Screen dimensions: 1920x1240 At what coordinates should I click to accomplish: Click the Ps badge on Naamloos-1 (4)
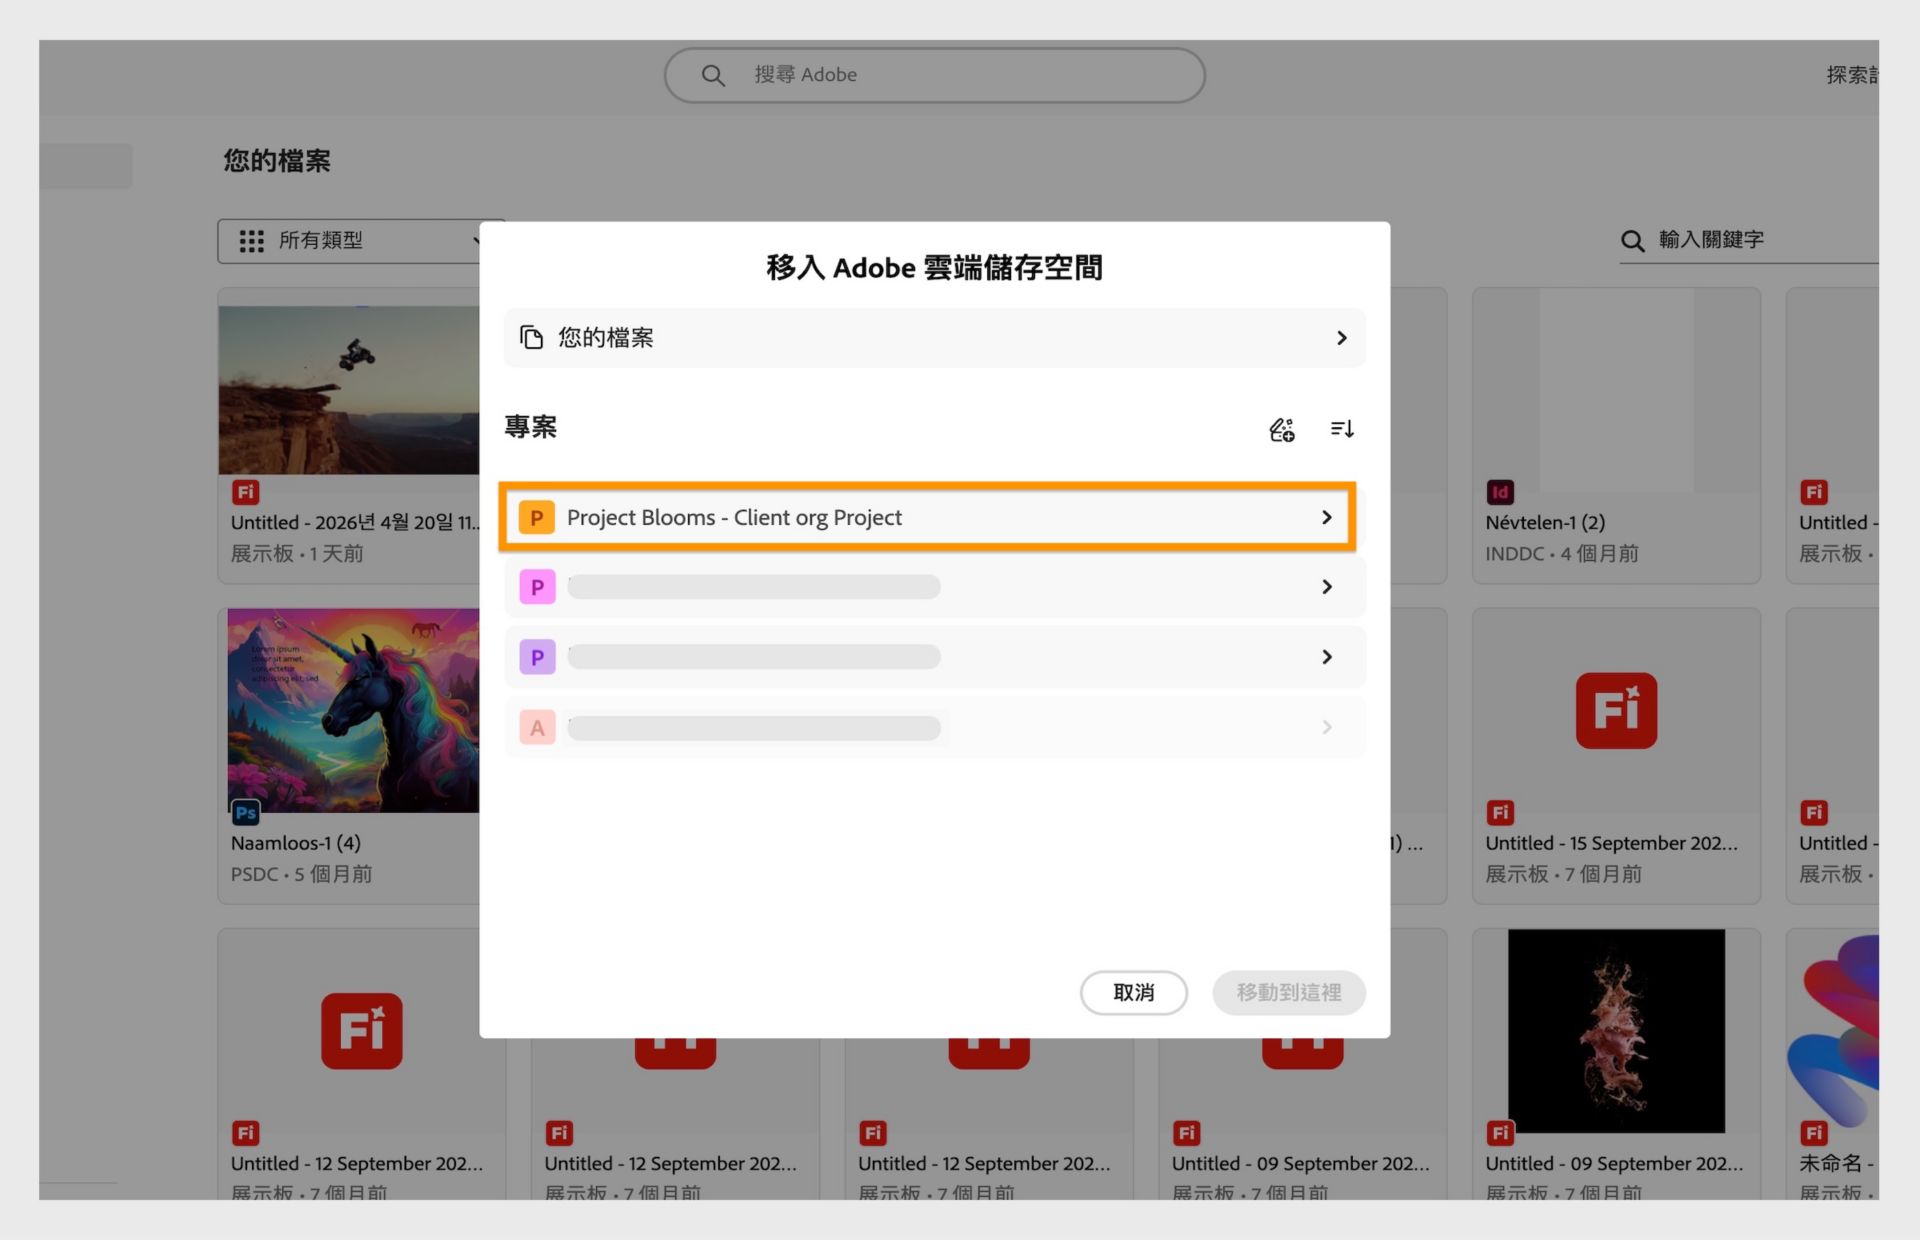point(246,813)
